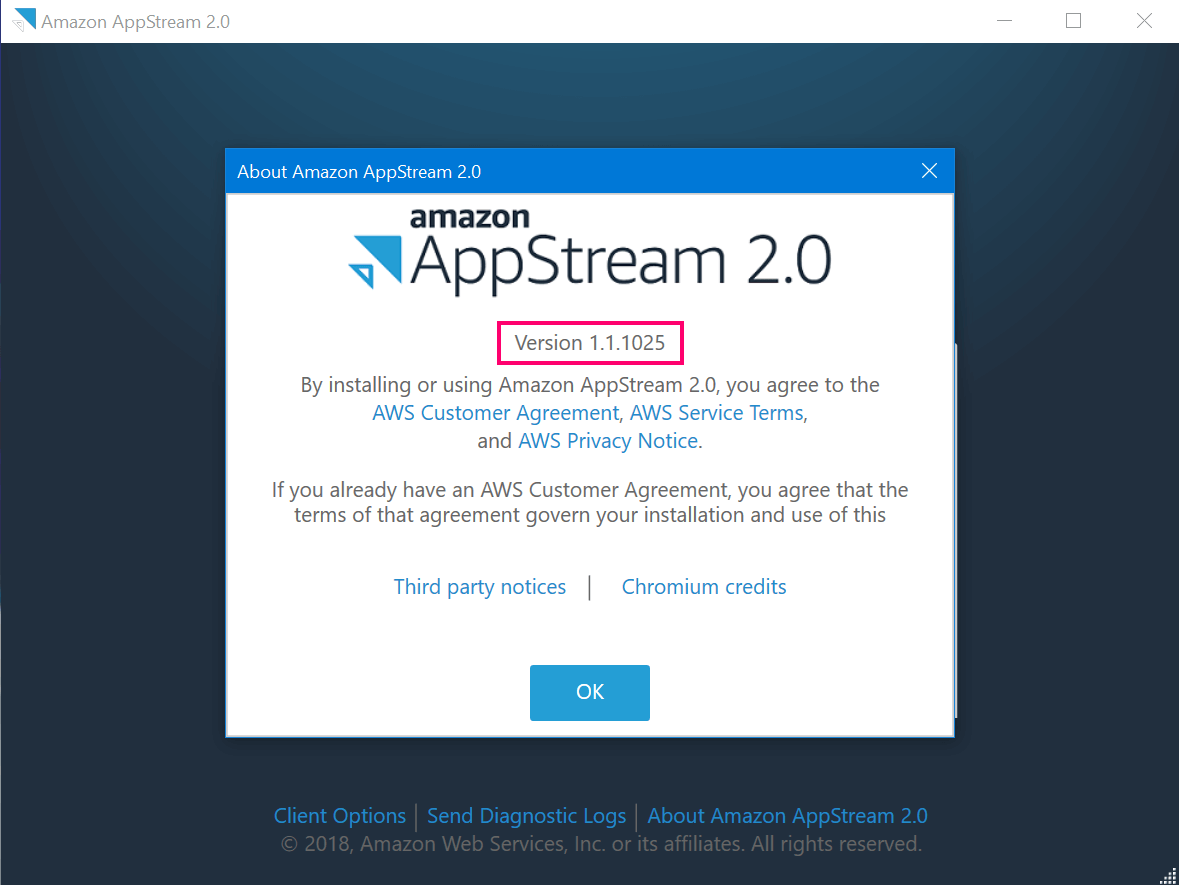Click the Amazon AppStream 2.0 logo graphic
Image resolution: width=1179 pixels, height=885 pixels.
[x=590, y=250]
